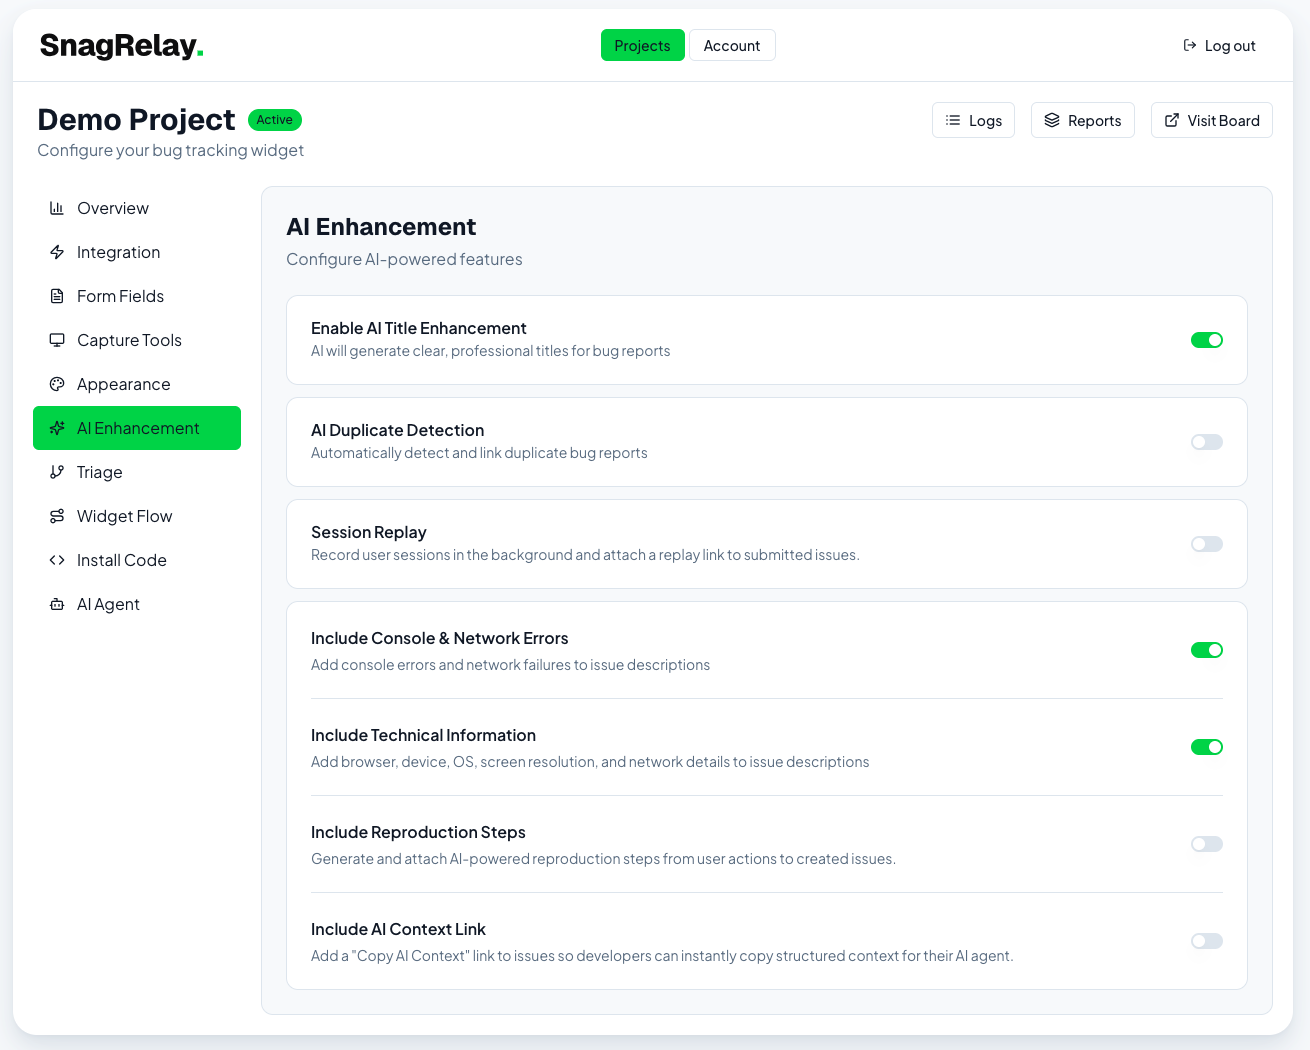Switch off Include Technical Information
Viewport: 1310px width, 1050px height.
[1207, 747]
